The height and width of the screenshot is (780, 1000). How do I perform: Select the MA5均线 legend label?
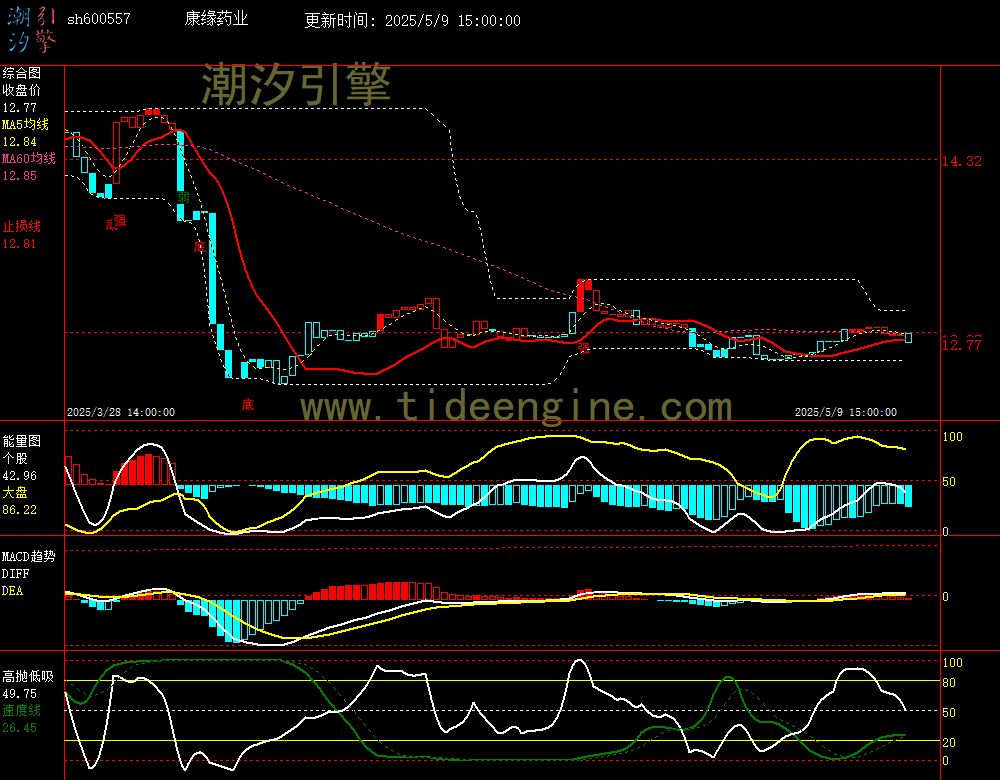tap(26, 124)
